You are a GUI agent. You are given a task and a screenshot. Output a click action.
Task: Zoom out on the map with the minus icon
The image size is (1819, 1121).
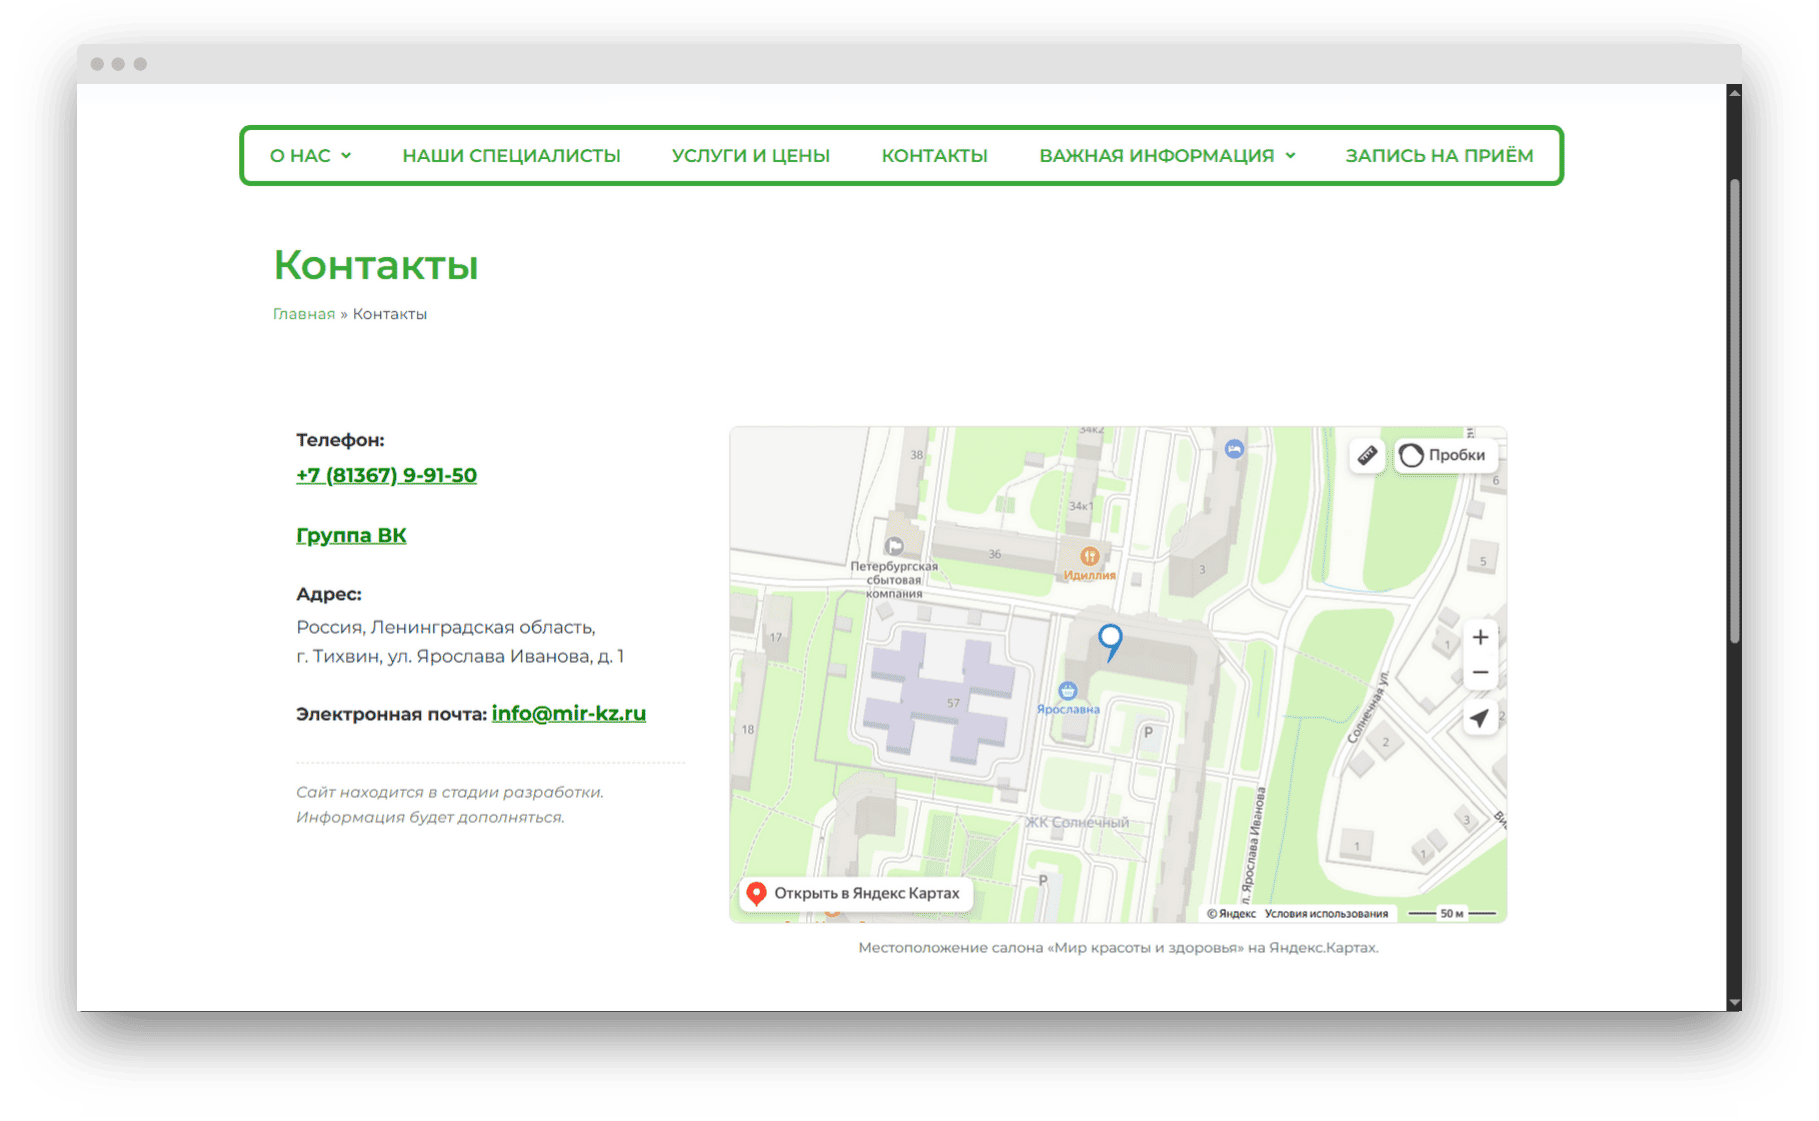click(x=1480, y=672)
